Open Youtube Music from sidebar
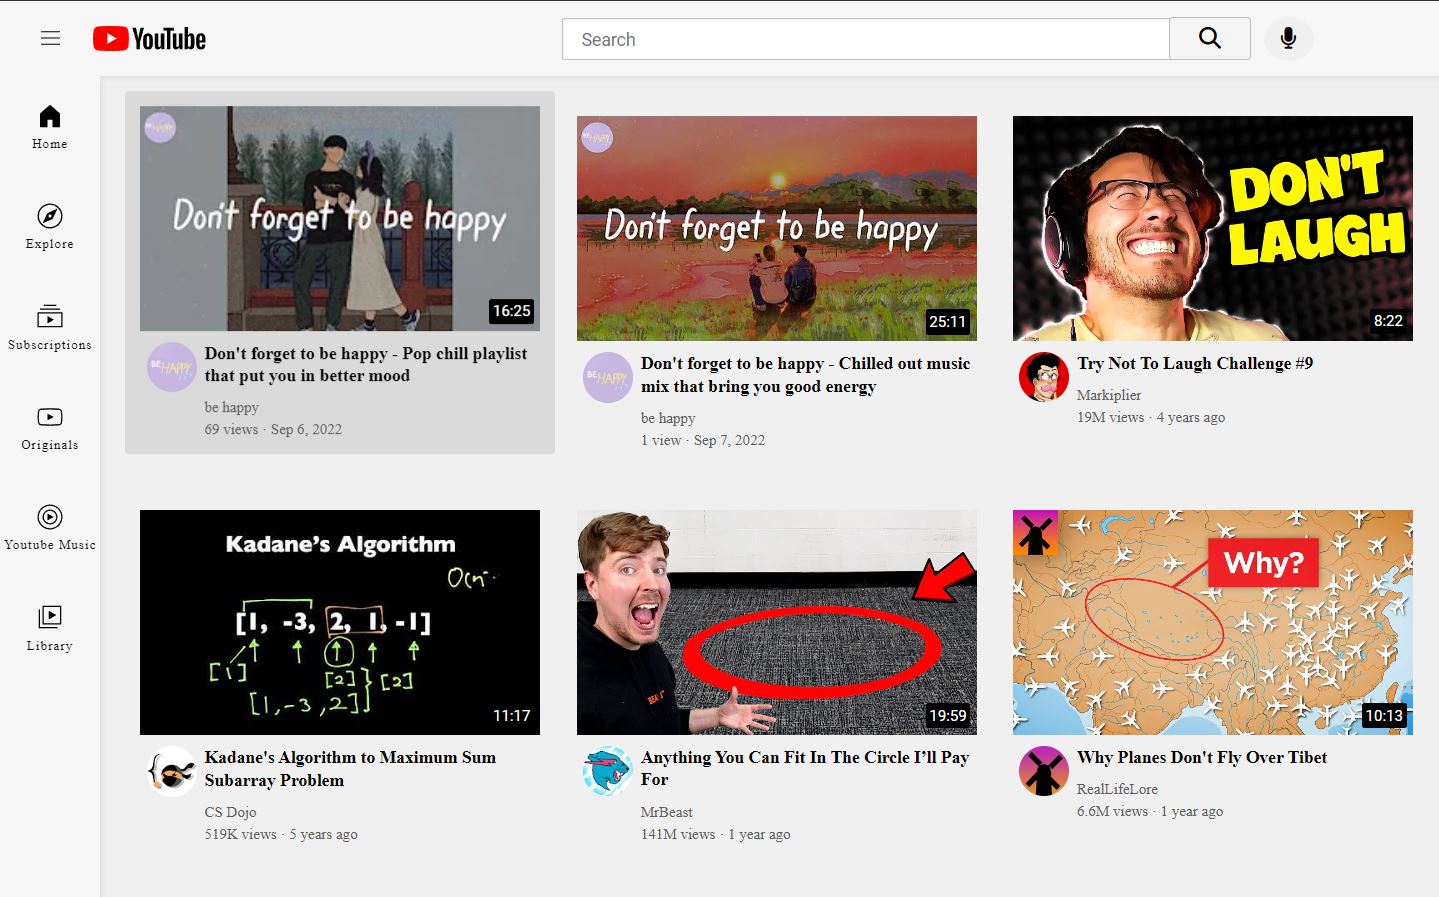The height and width of the screenshot is (897, 1439). point(50,528)
